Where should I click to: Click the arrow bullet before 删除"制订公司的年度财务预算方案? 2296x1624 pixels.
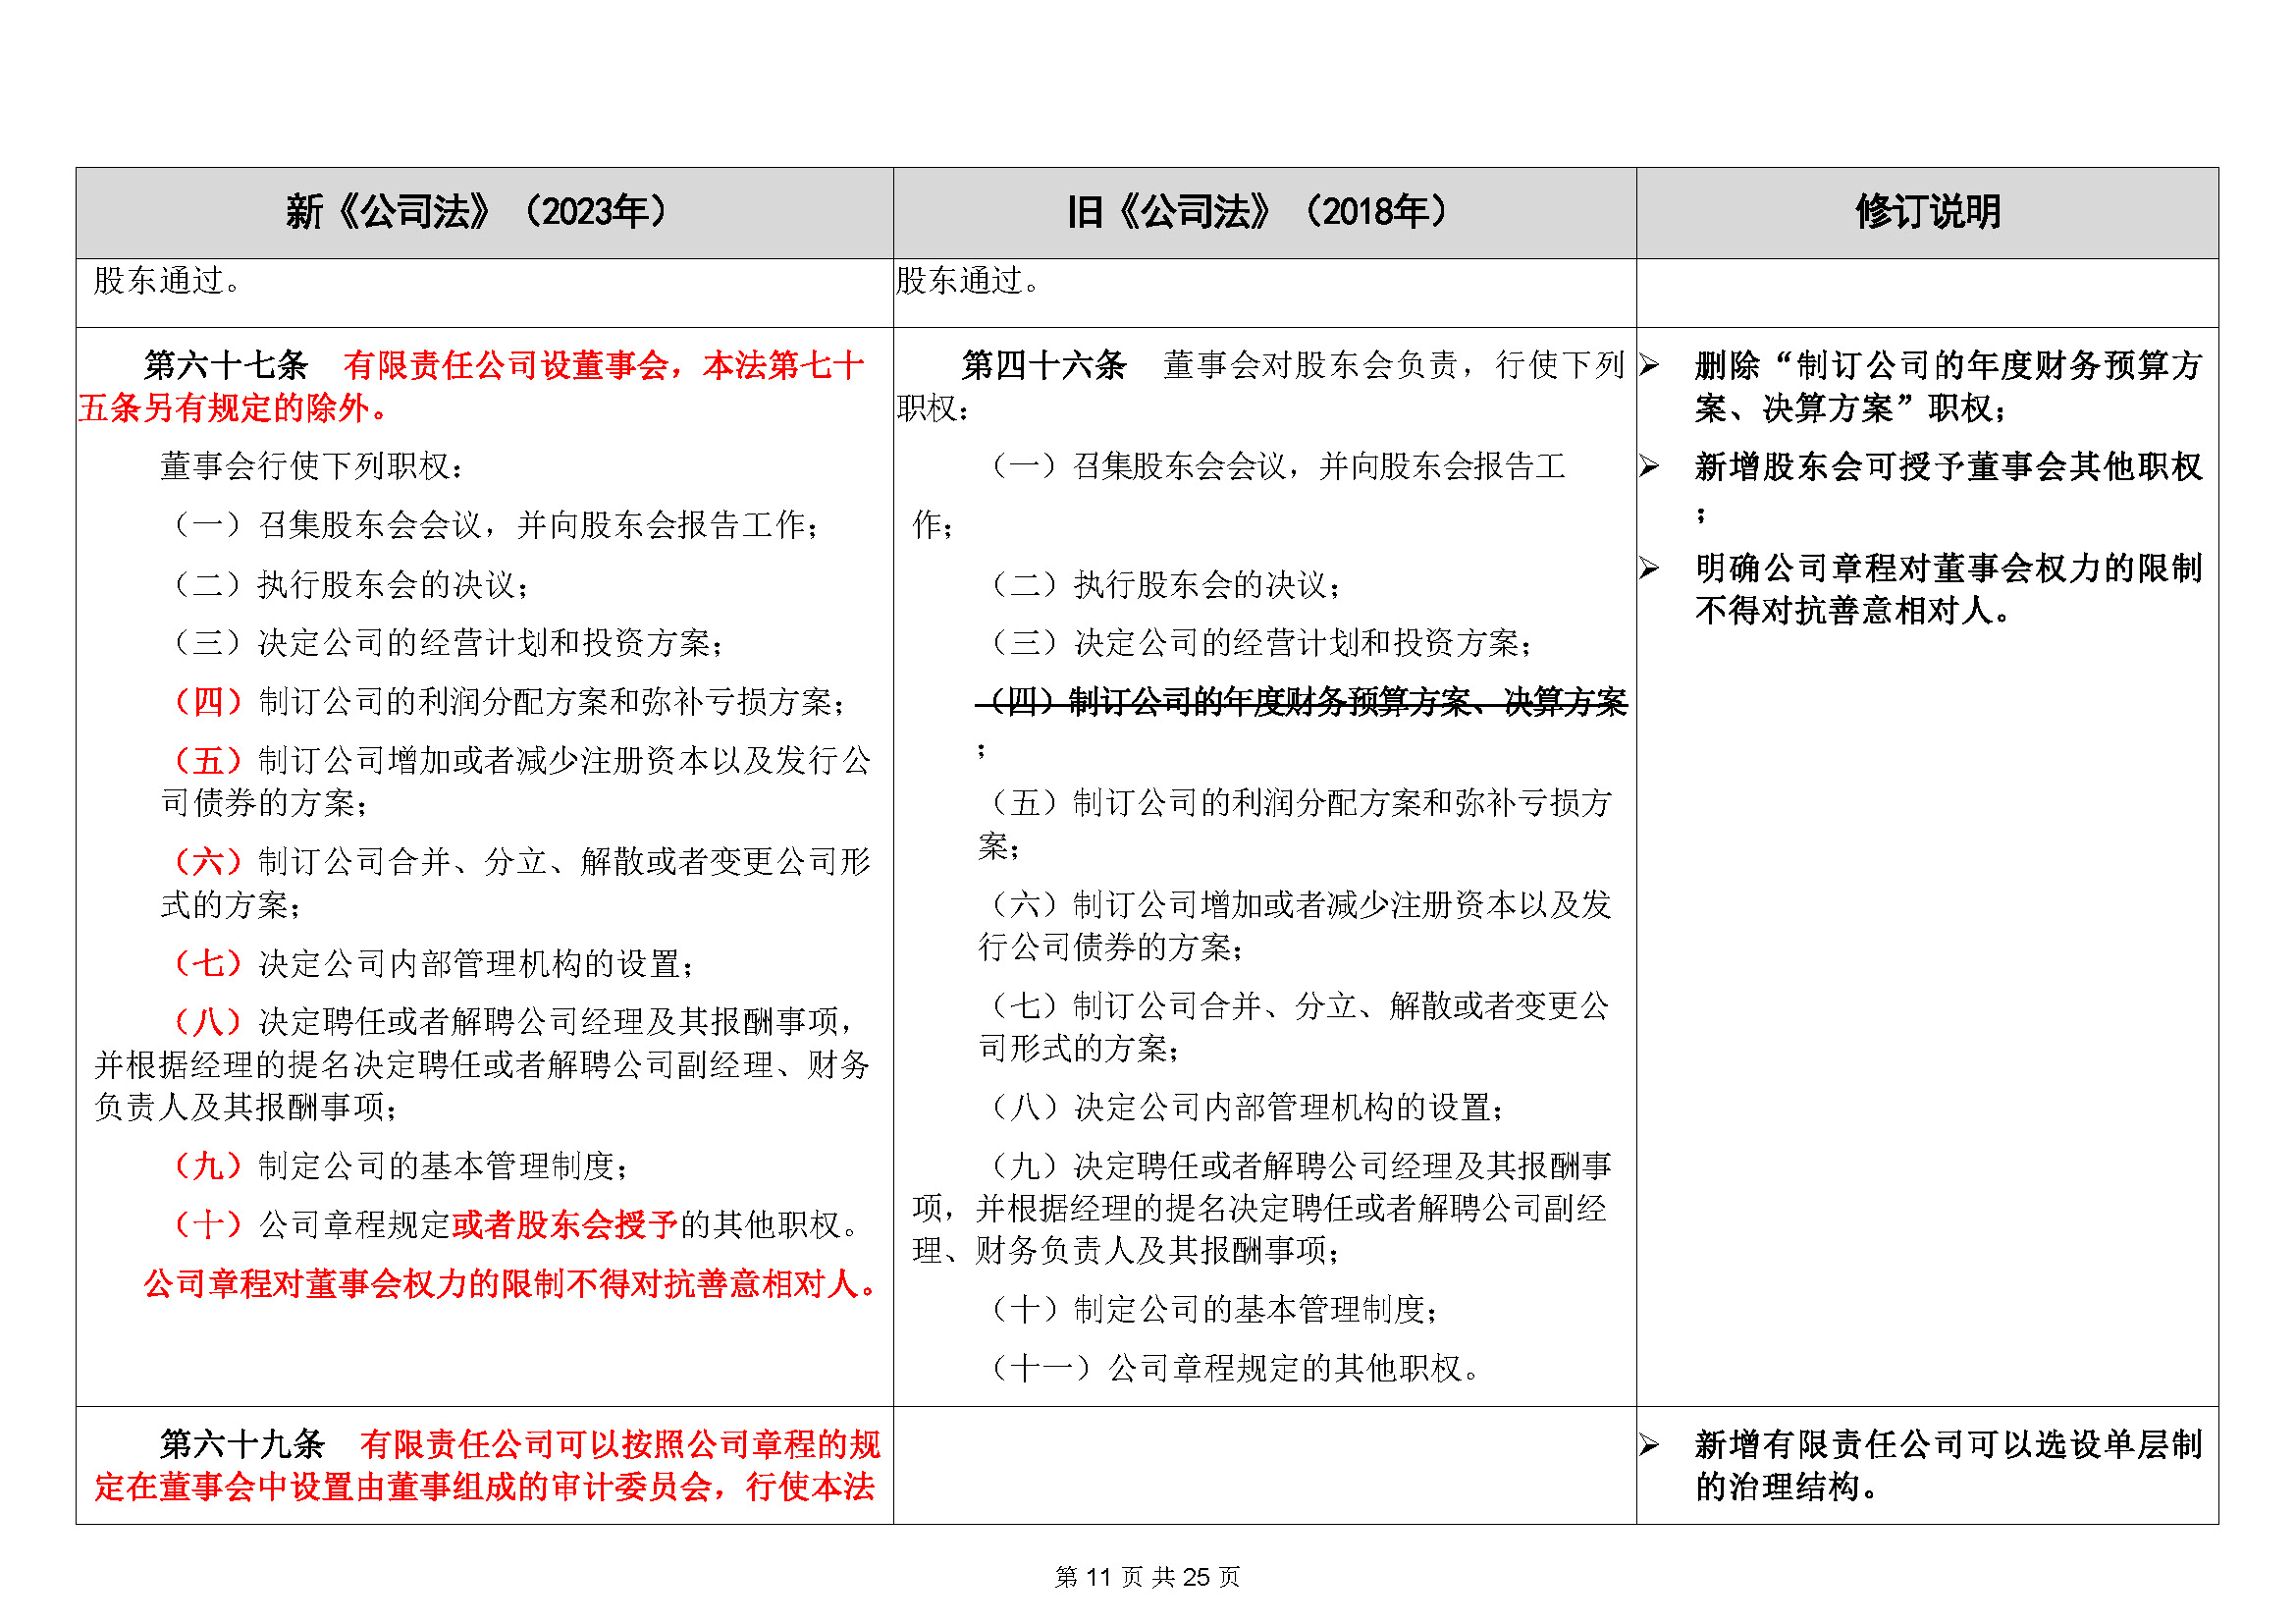tap(1649, 366)
